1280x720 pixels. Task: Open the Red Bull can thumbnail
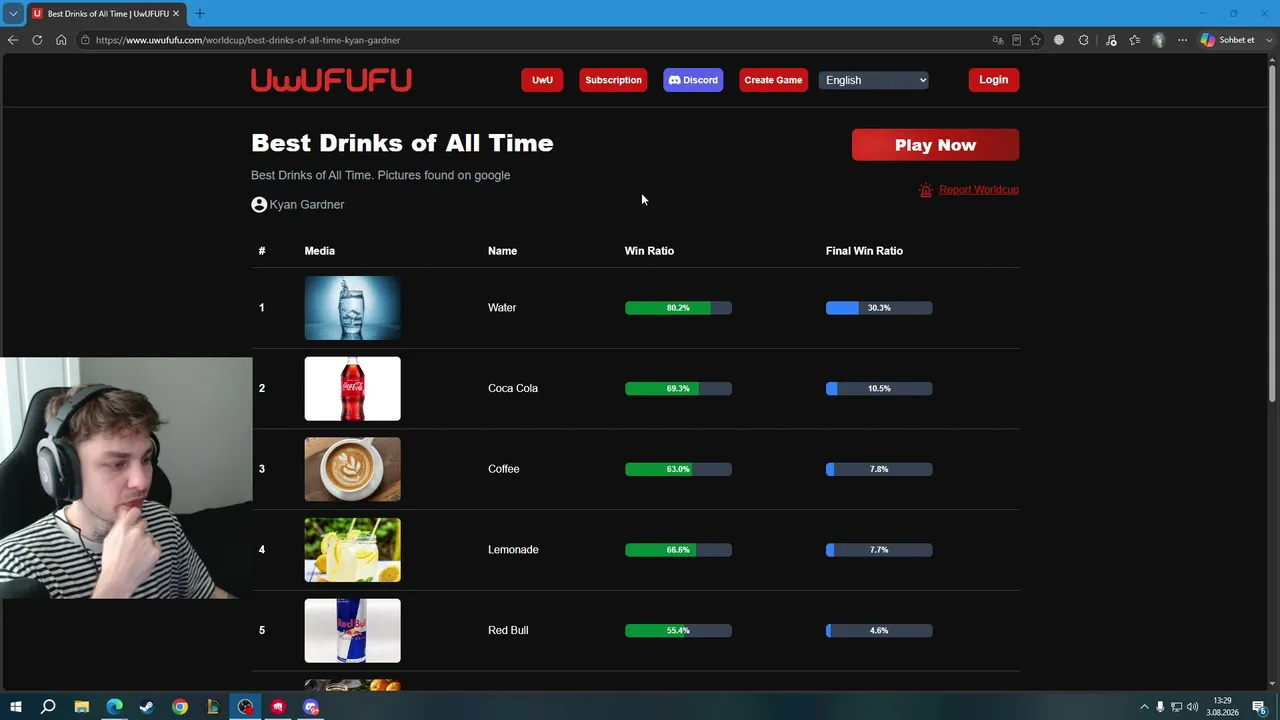coord(352,631)
